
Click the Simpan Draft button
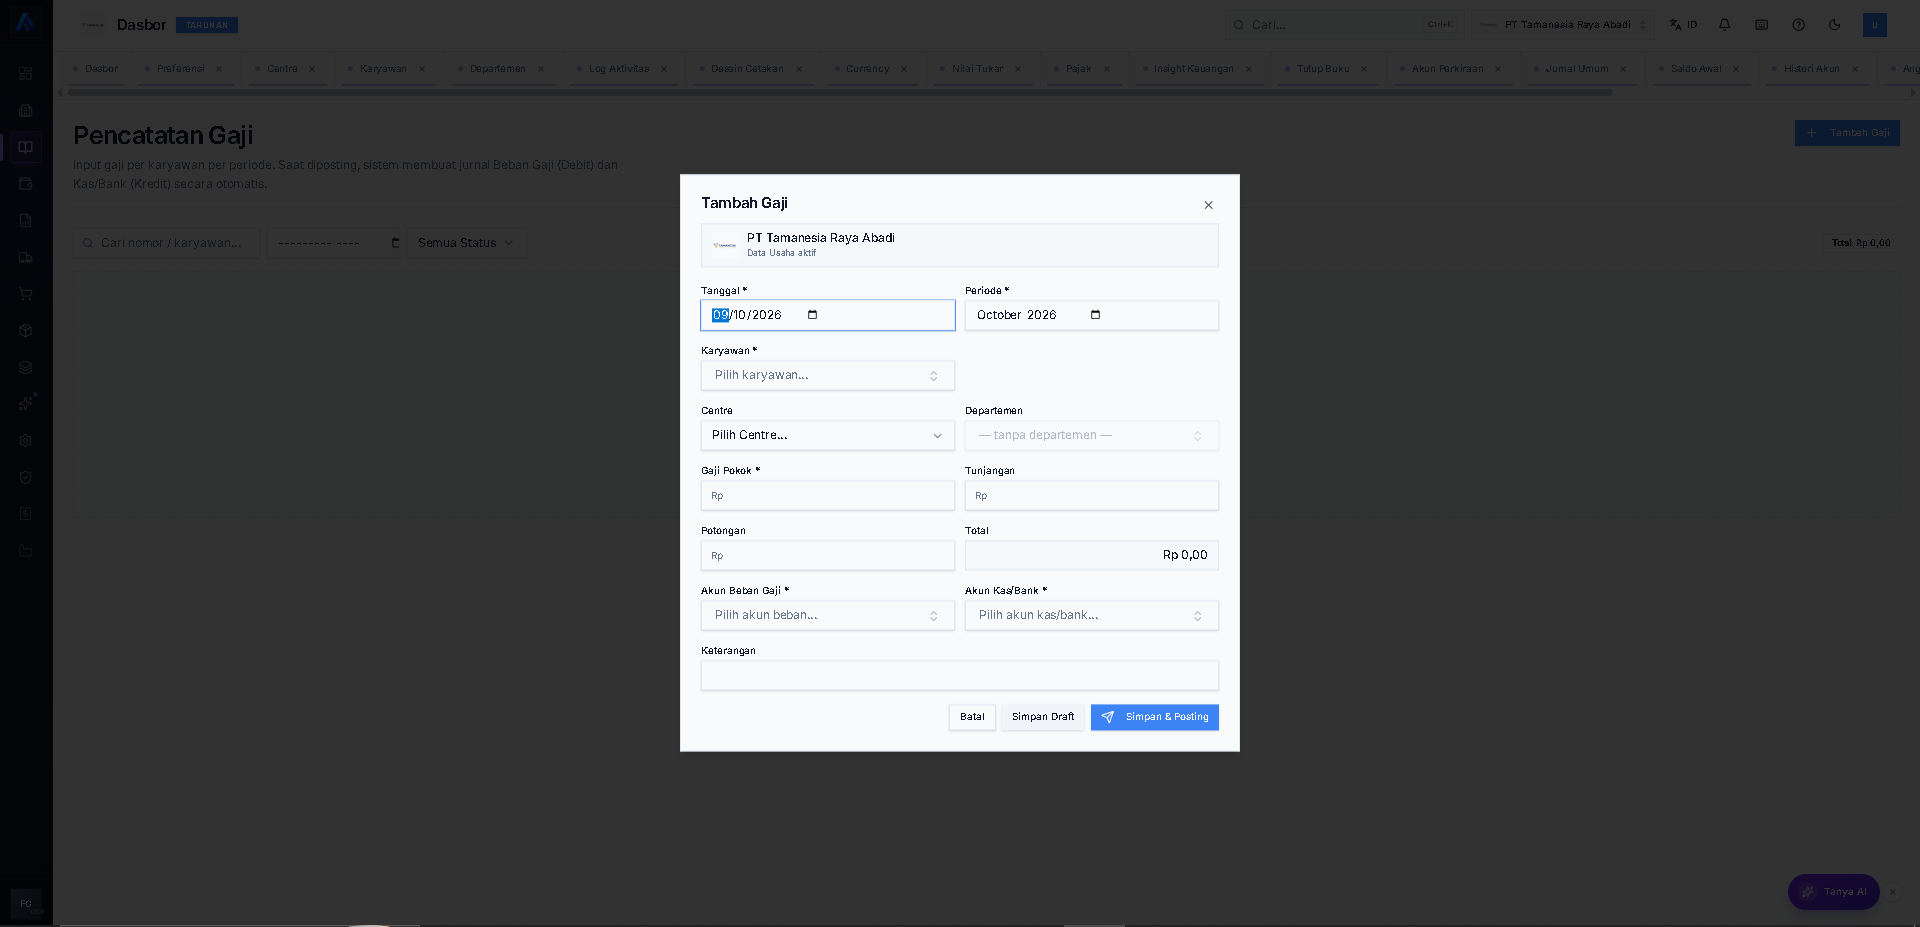1043,717
